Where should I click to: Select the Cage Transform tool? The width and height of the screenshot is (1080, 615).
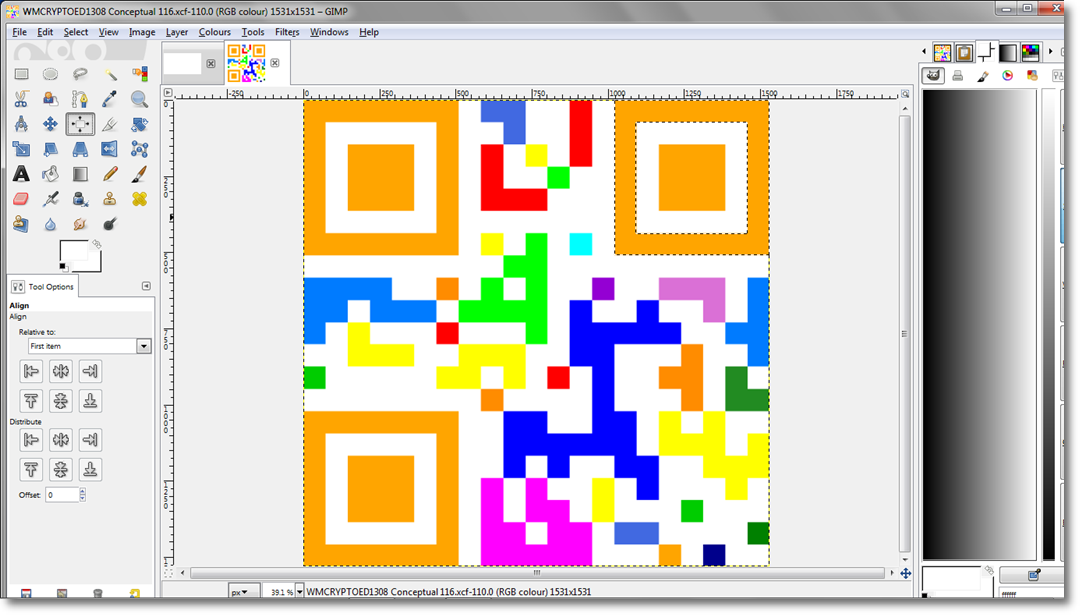click(139, 149)
